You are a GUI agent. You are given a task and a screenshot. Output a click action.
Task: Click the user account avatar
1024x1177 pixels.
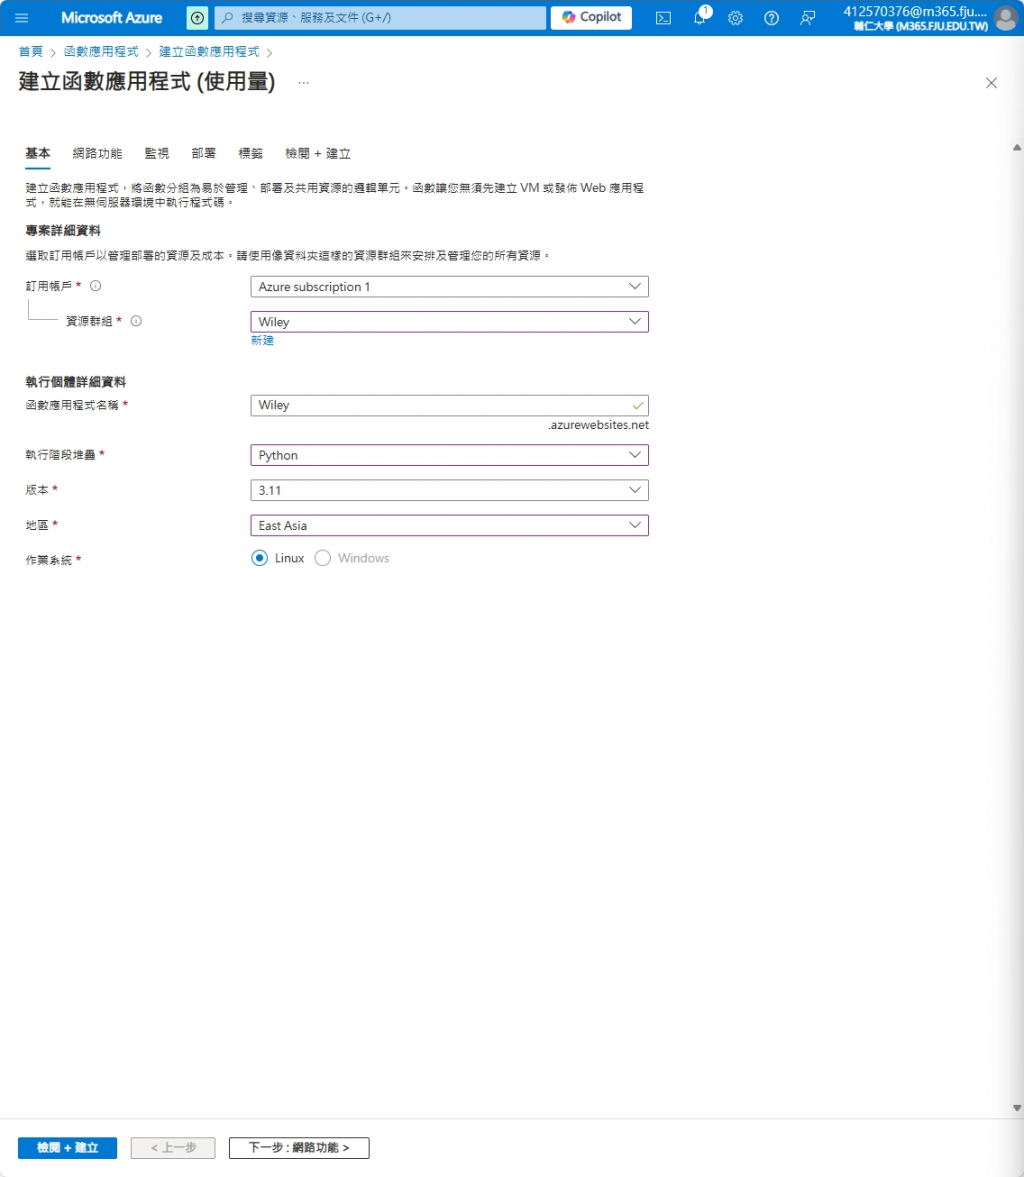click(1005, 18)
